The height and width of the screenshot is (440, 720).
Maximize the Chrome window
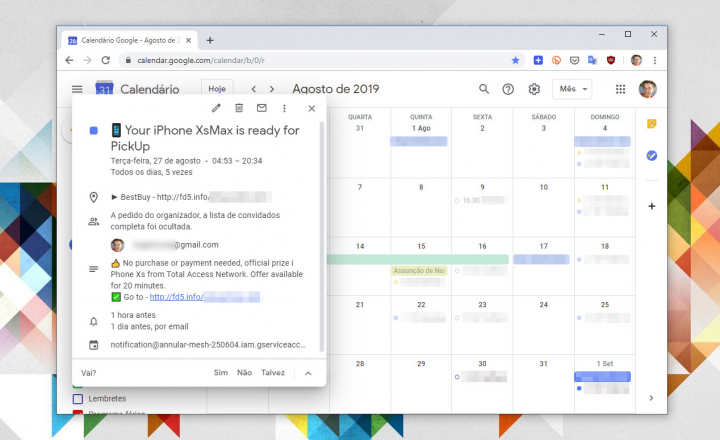click(628, 34)
